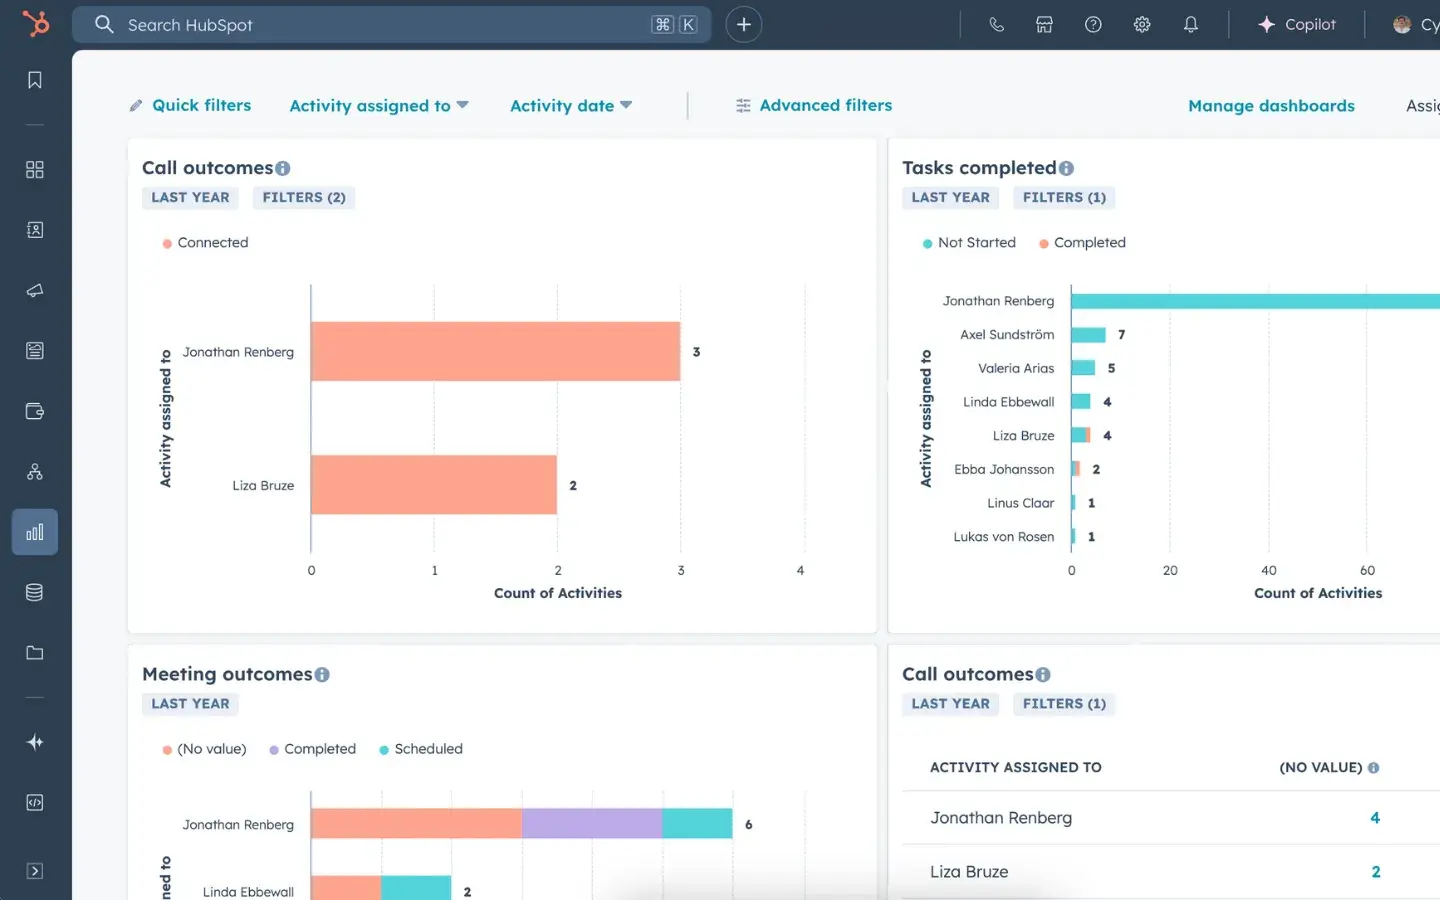1440x900 pixels.
Task: Click 'Linus Claar' label in Tasks completed
Action: tap(1020, 503)
